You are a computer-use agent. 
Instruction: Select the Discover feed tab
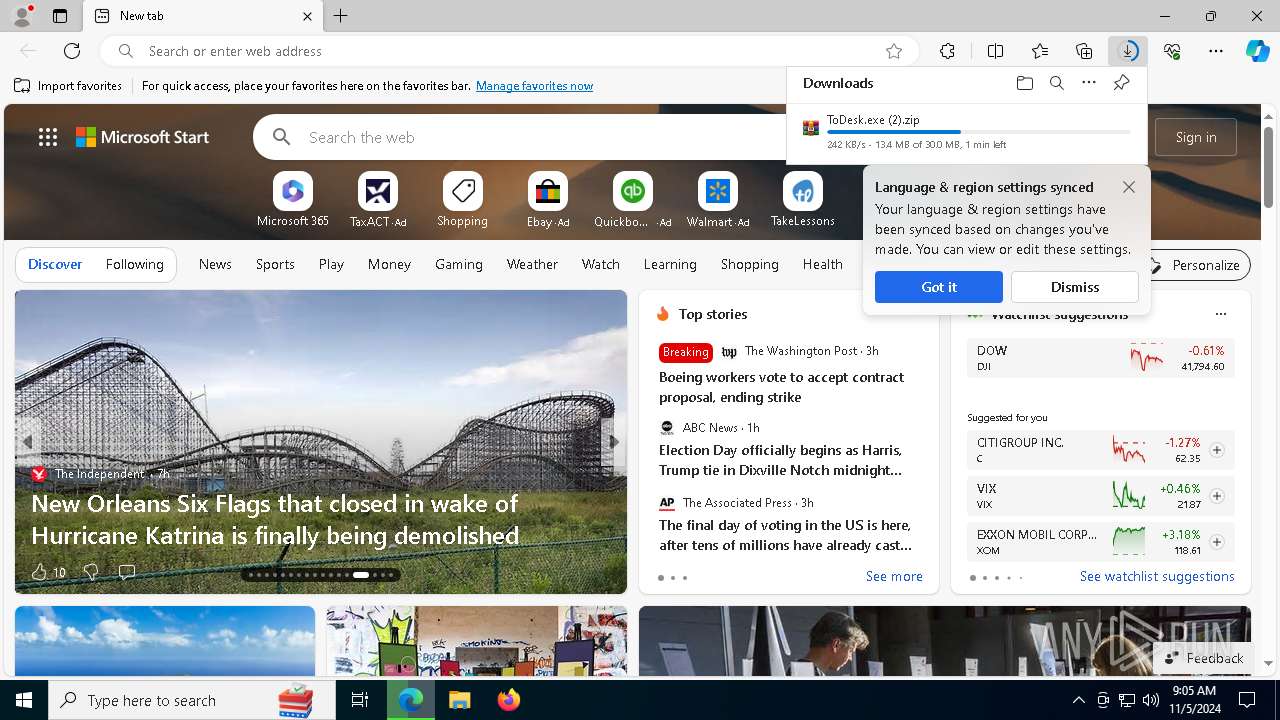pyautogui.click(x=55, y=265)
